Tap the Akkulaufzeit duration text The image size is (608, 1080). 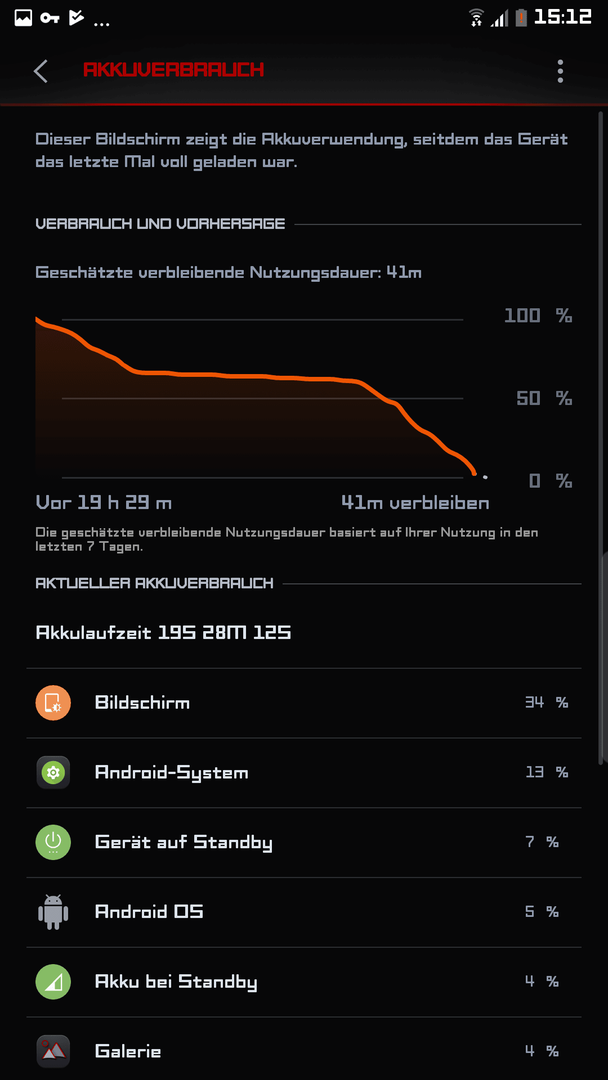coord(163,632)
